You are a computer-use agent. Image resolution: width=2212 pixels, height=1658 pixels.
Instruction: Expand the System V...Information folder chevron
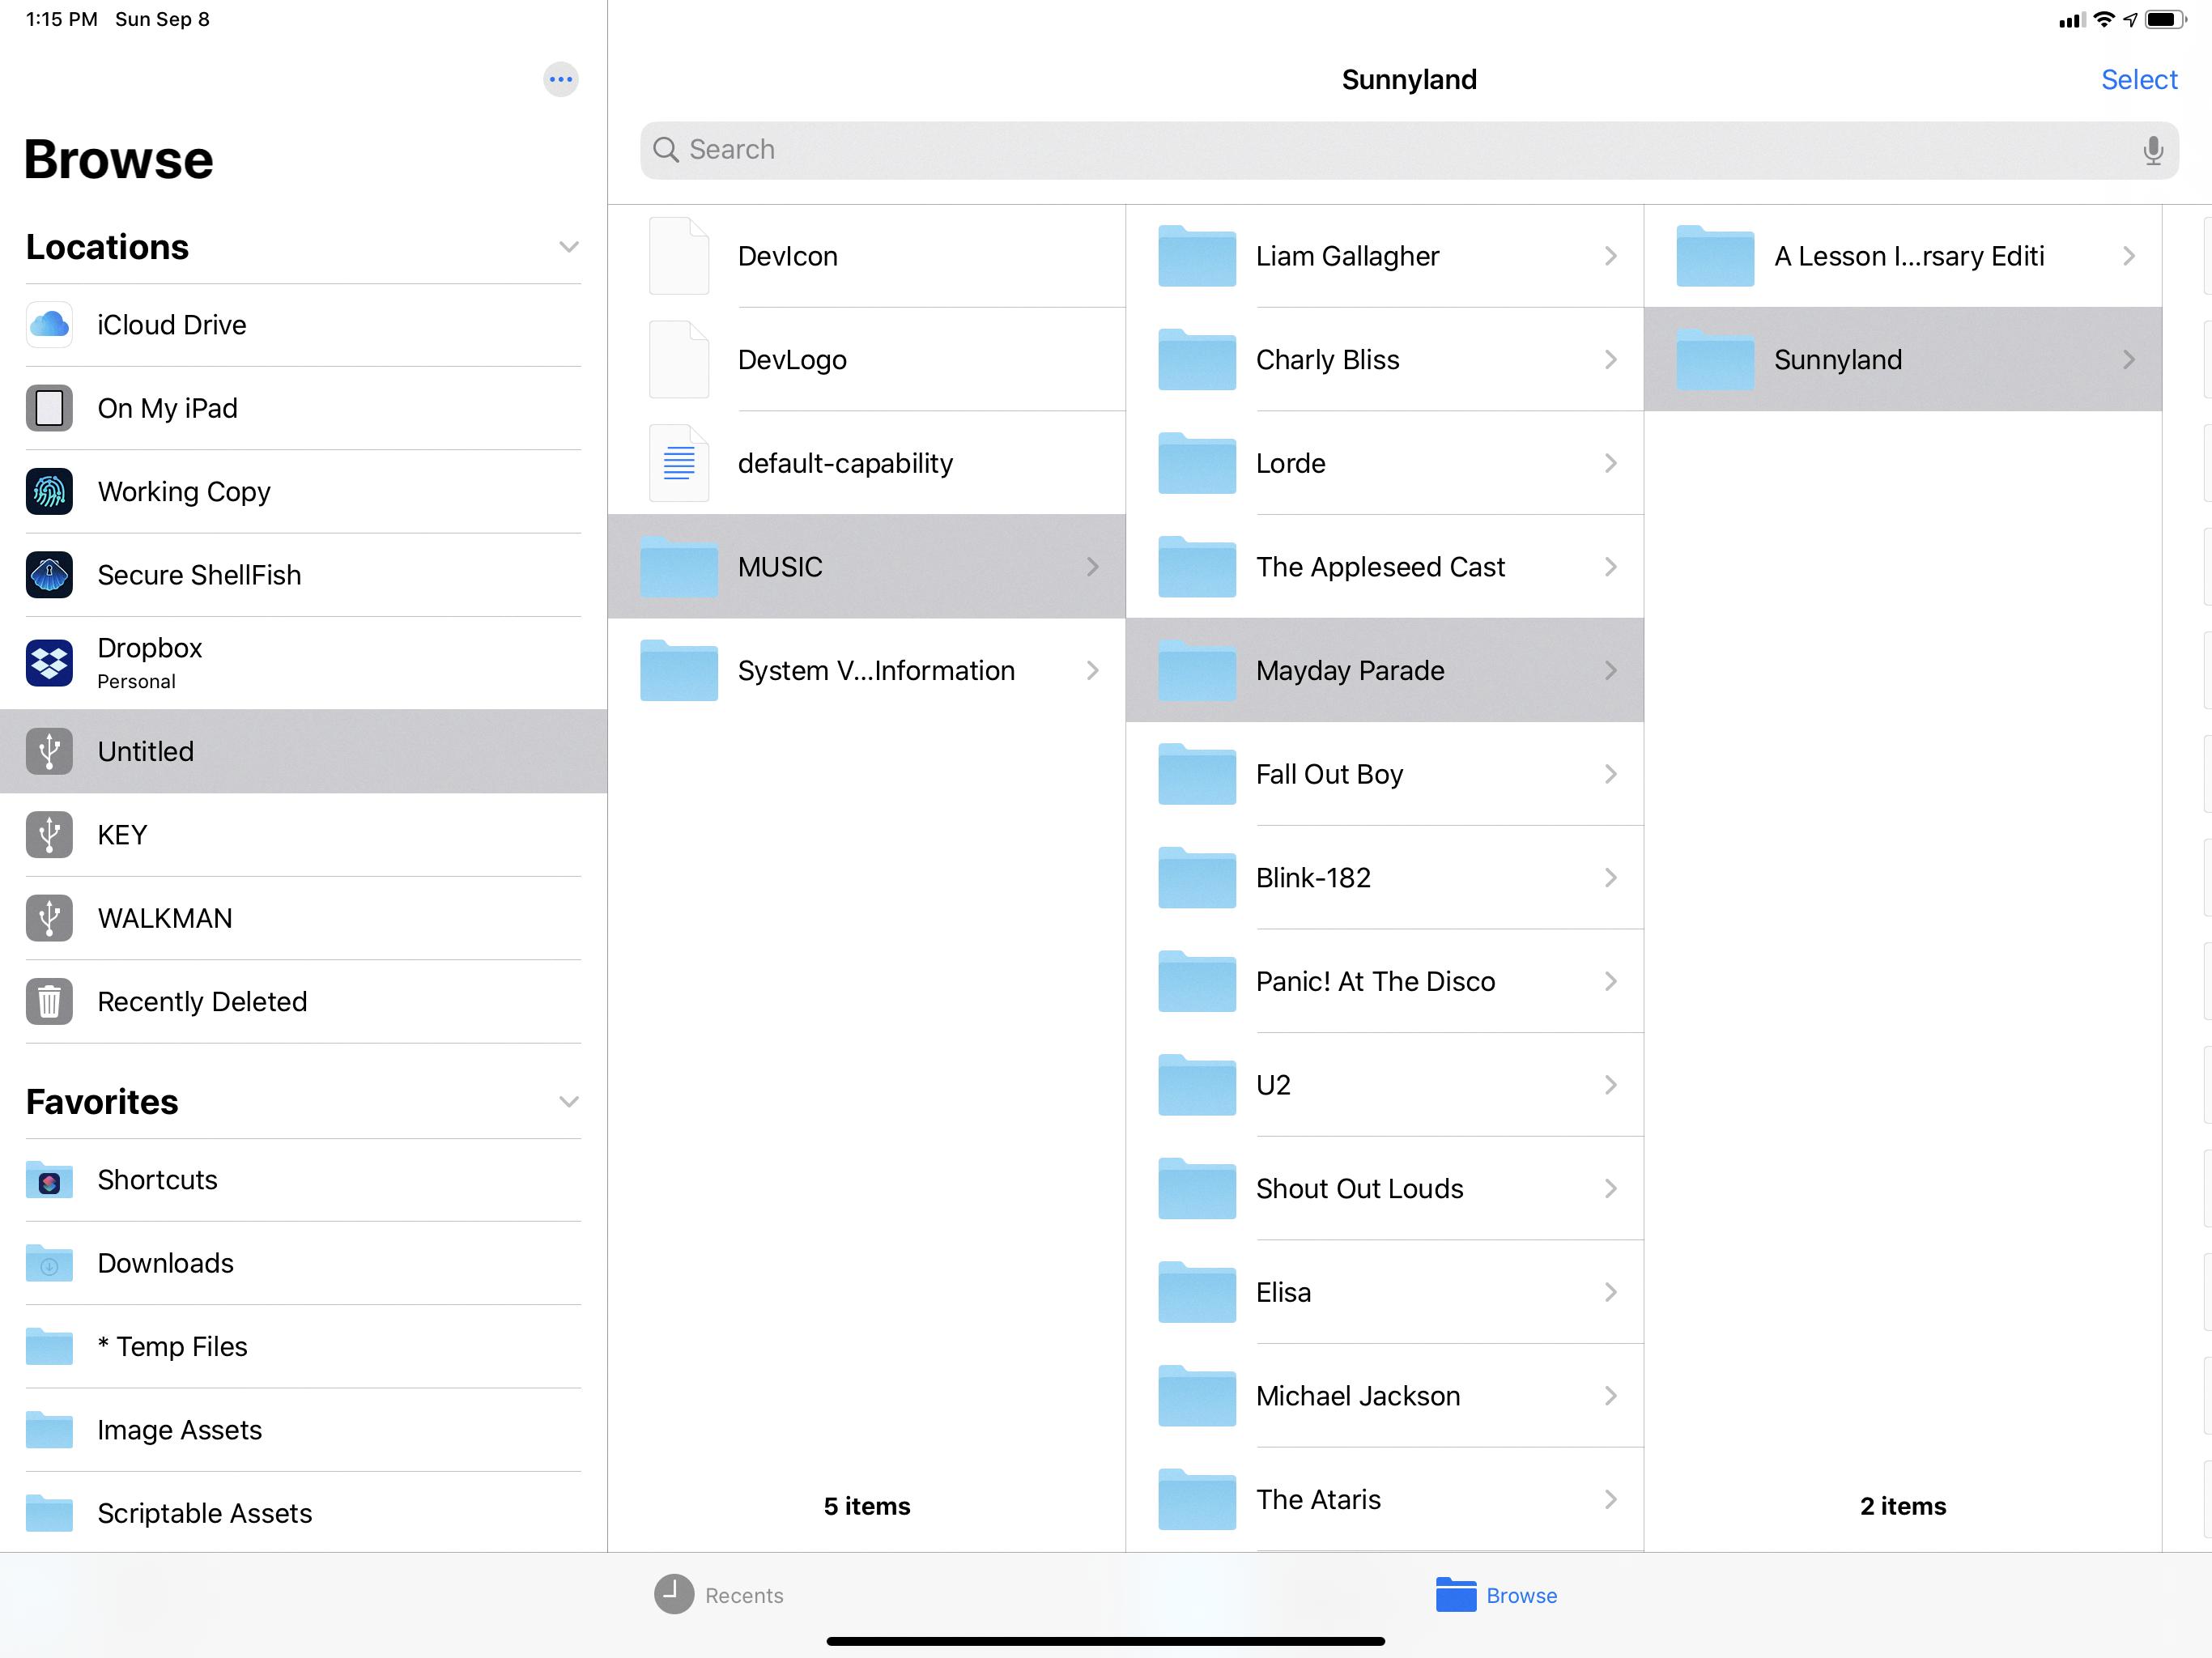pyautogui.click(x=1092, y=670)
